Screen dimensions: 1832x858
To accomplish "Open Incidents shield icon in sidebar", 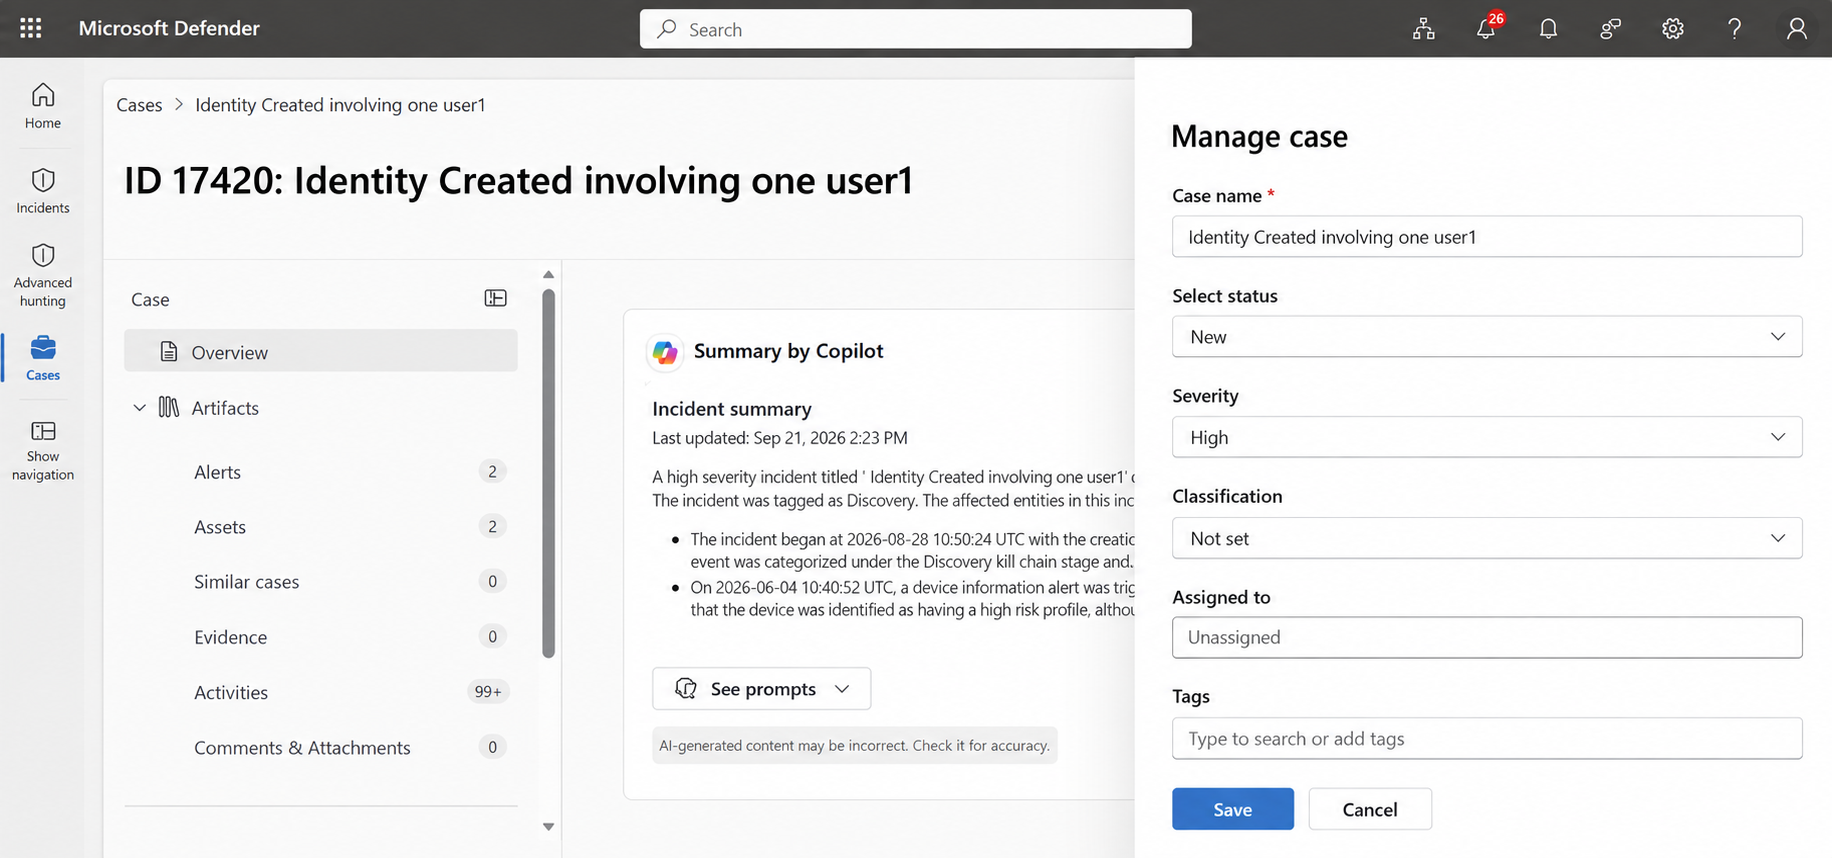I will pos(43,180).
